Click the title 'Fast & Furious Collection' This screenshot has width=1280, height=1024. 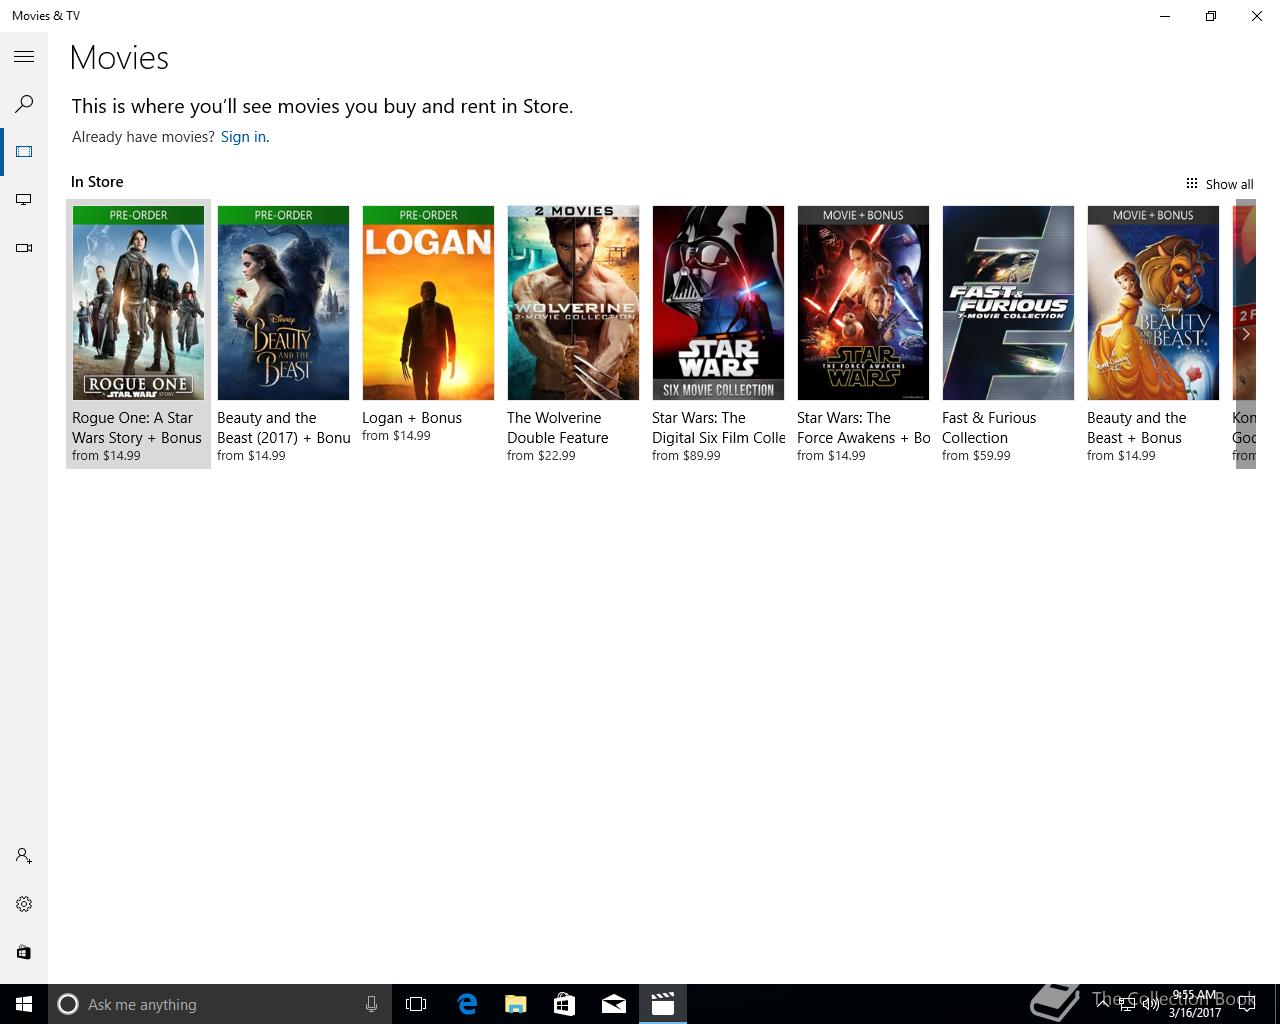[x=989, y=428]
